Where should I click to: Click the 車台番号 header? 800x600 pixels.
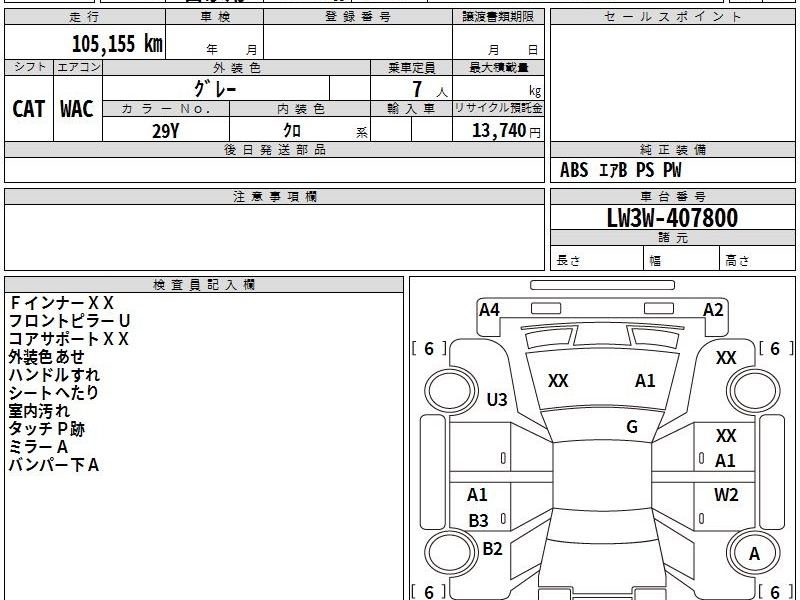[672, 197]
